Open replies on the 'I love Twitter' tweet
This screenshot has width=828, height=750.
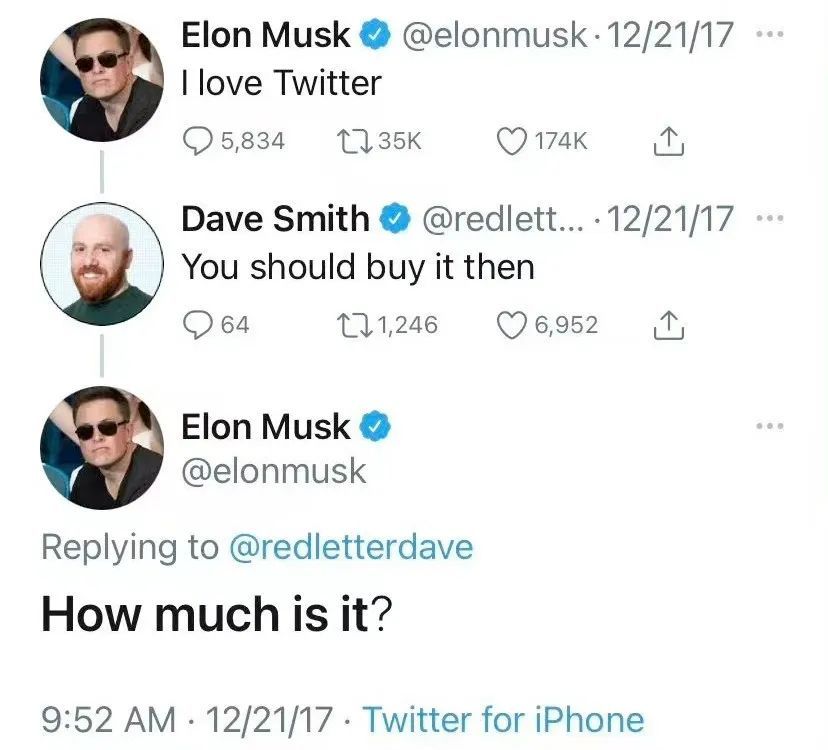[197, 141]
